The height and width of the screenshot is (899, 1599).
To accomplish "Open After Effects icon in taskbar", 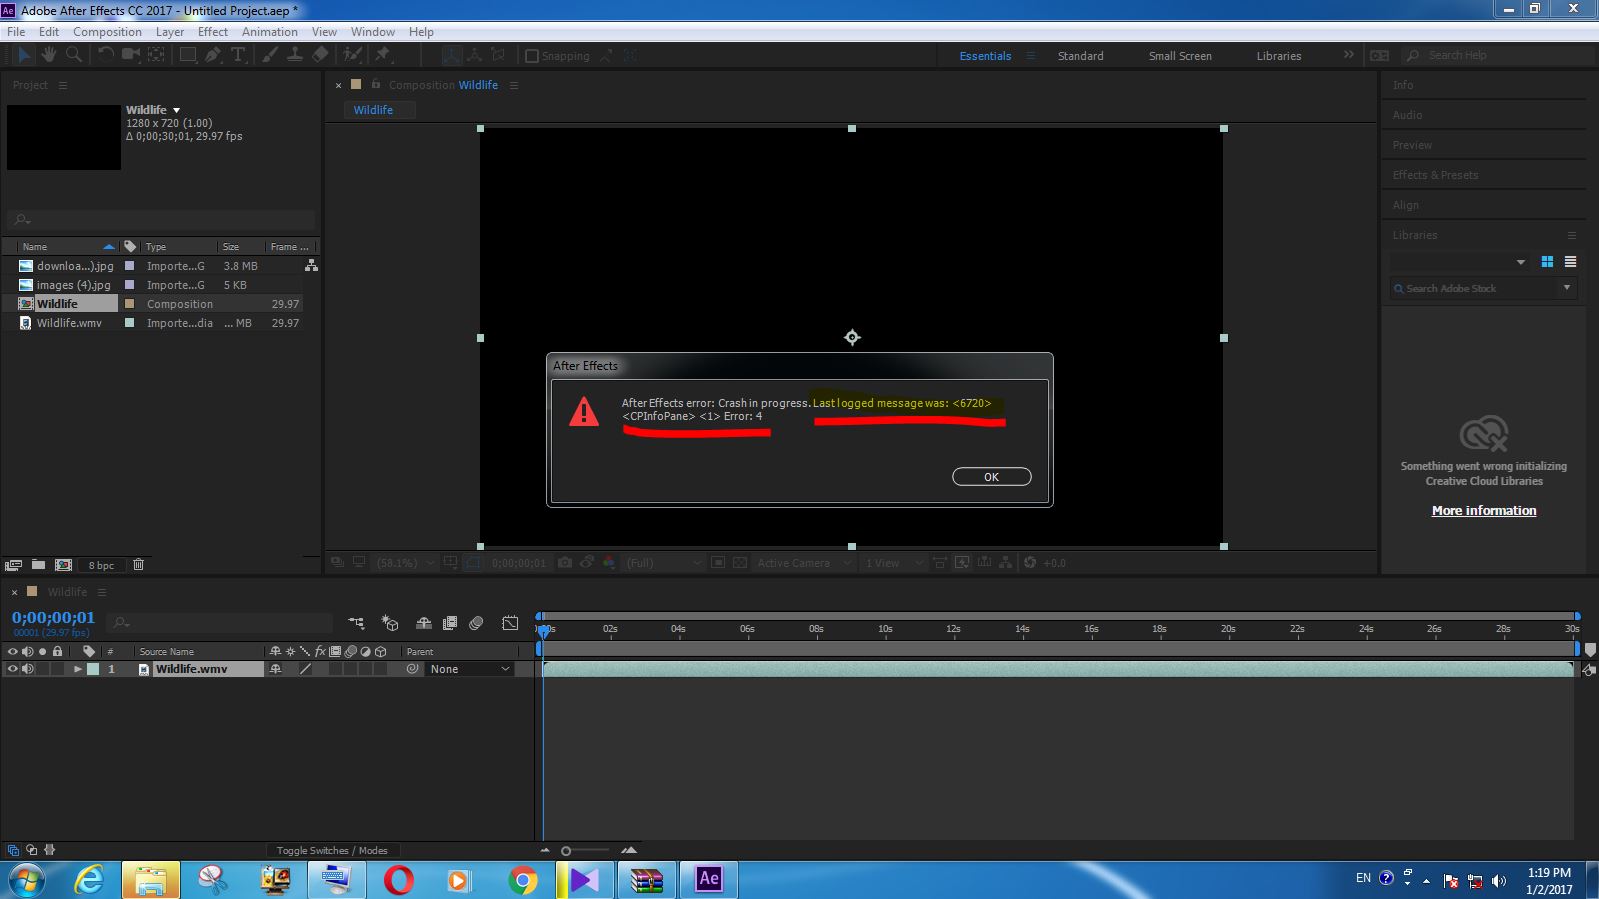I will [708, 879].
